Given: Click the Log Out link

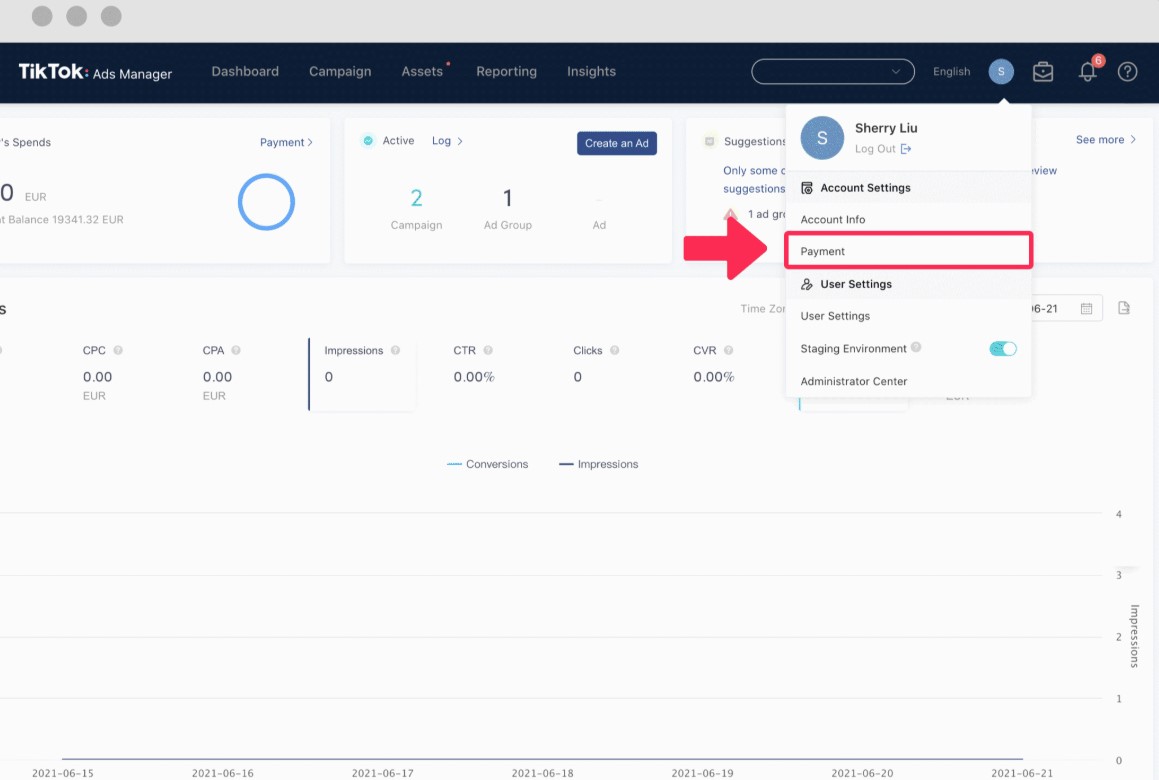Looking at the screenshot, I should click(x=876, y=149).
